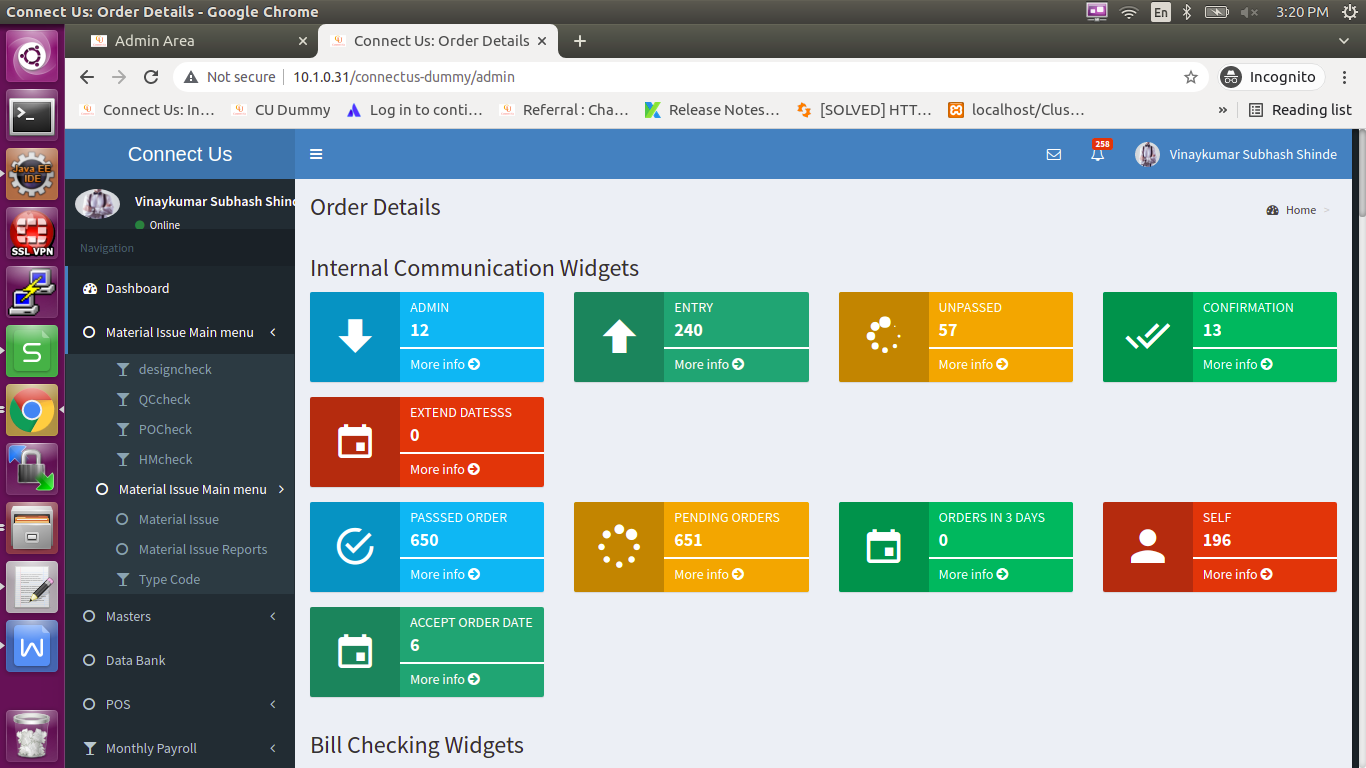Open the Java EE IDE launcher icon
Image resolution: width=1366 pixels, height=768 pixels.
tap(32, 174)
